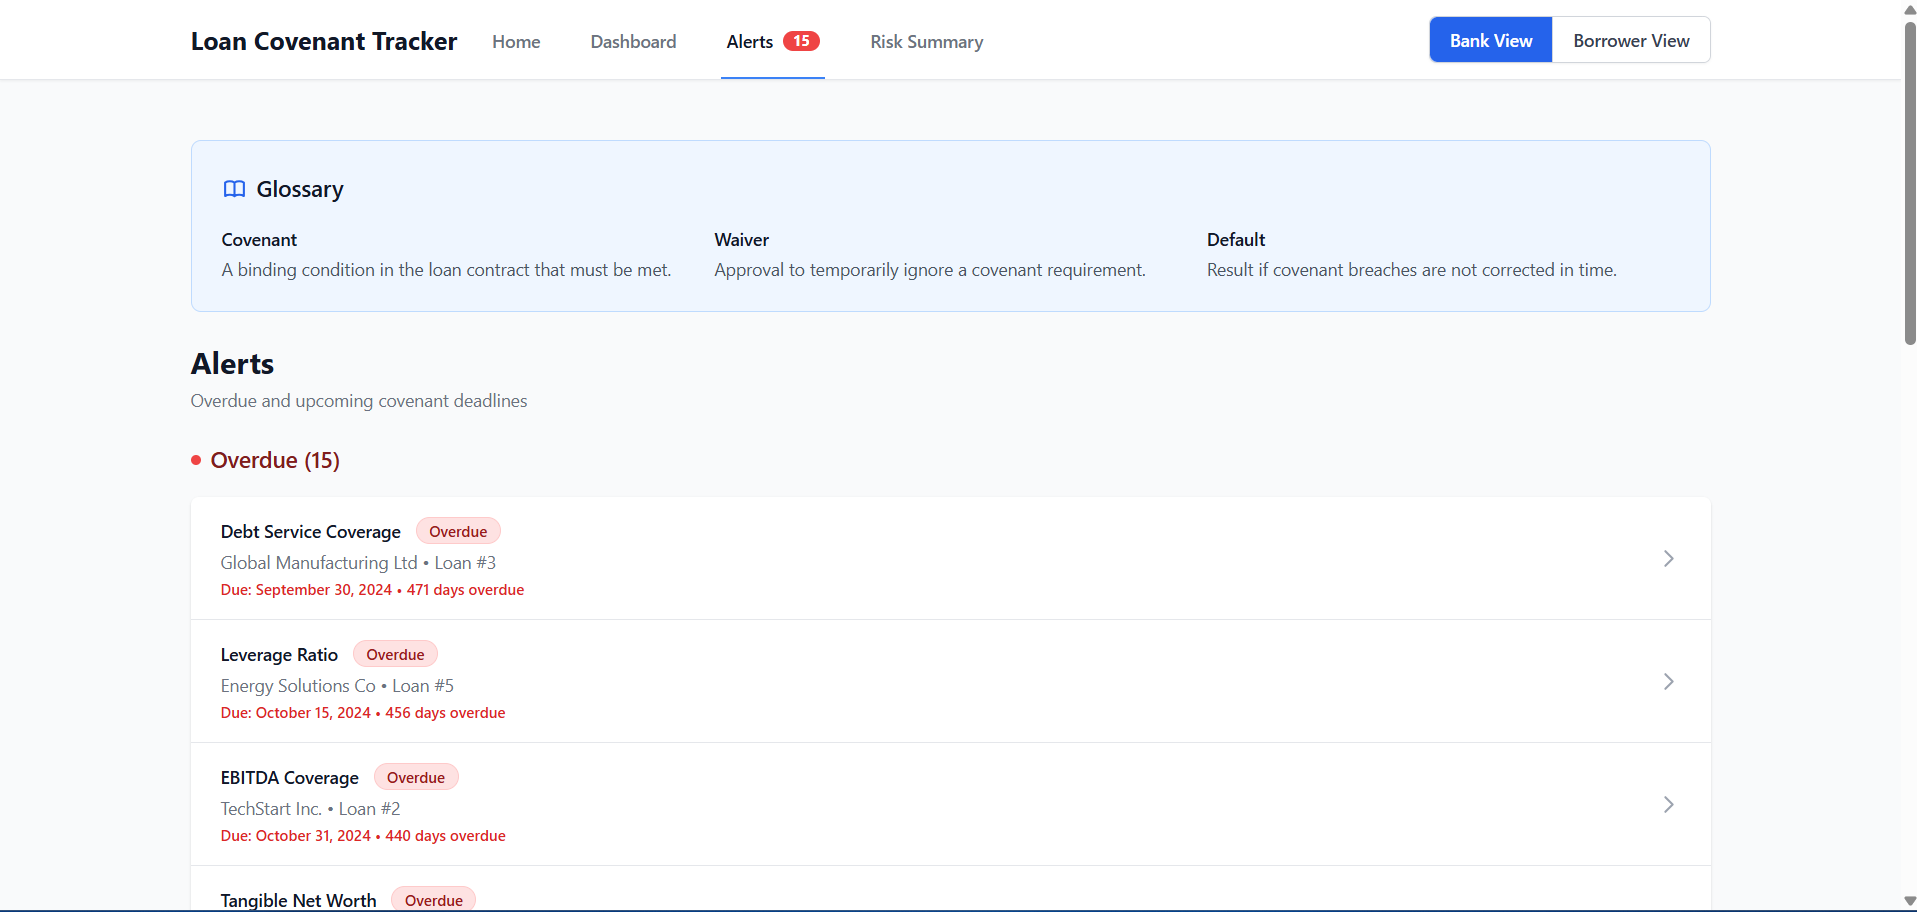Click the page vertical scrollbar thumb
Image resolution: width=1917 pixels, height=912 pixels.
tap(1910, 182)
